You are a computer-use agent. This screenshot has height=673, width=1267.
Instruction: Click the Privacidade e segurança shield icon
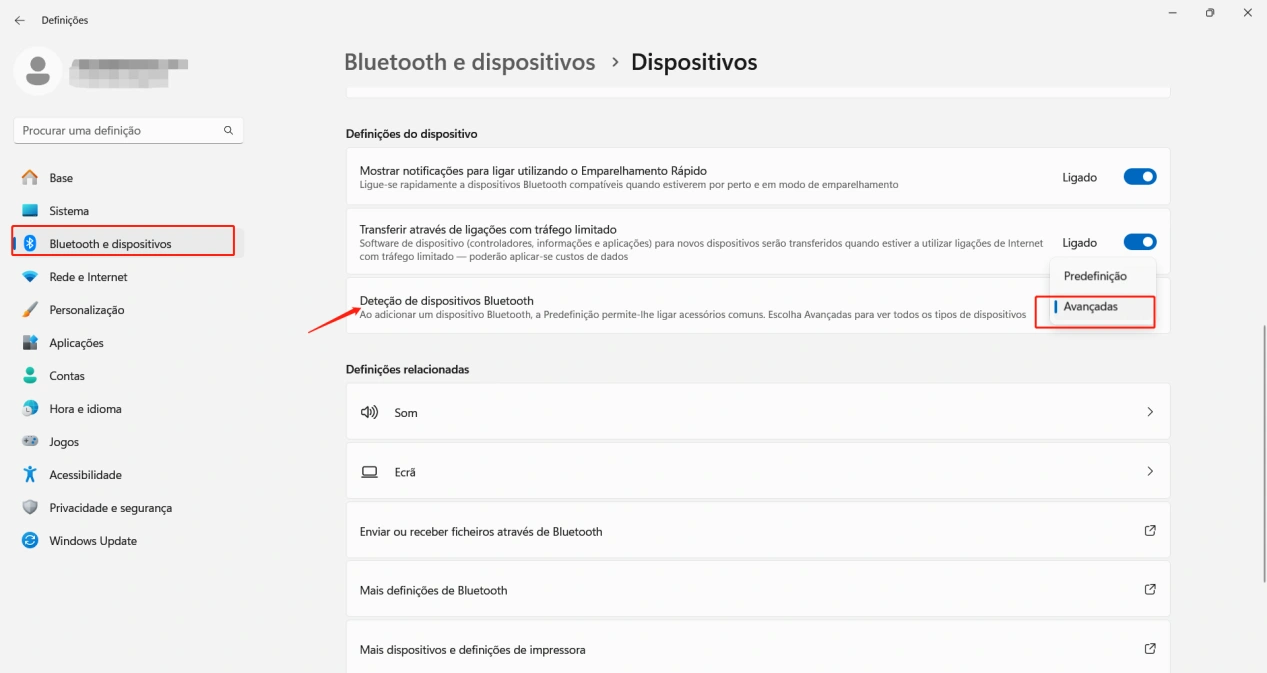pos(30,508)
